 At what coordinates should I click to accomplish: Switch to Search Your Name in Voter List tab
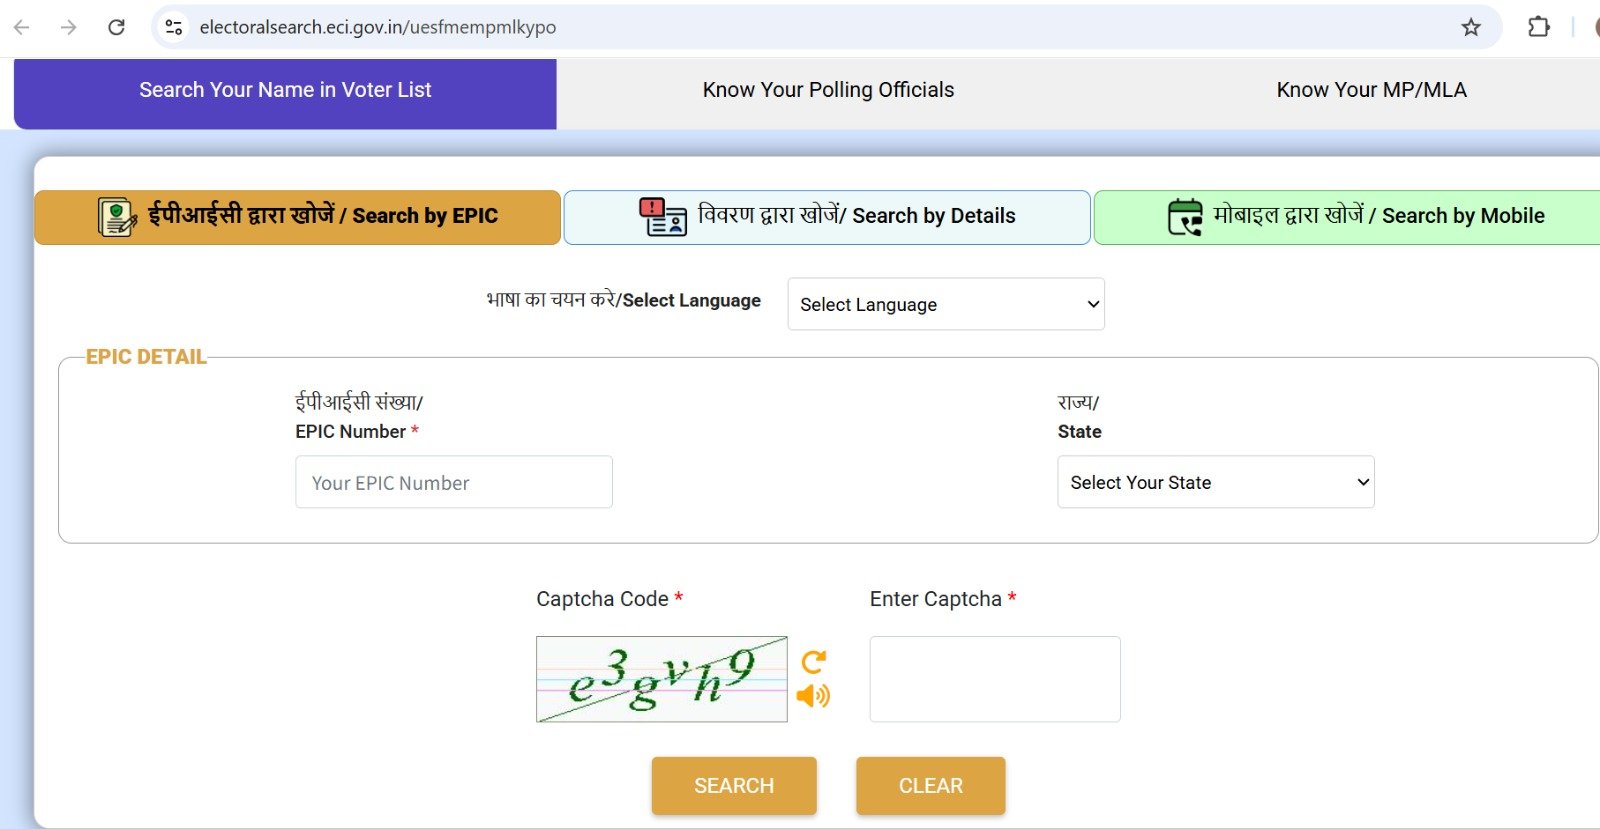285,91
